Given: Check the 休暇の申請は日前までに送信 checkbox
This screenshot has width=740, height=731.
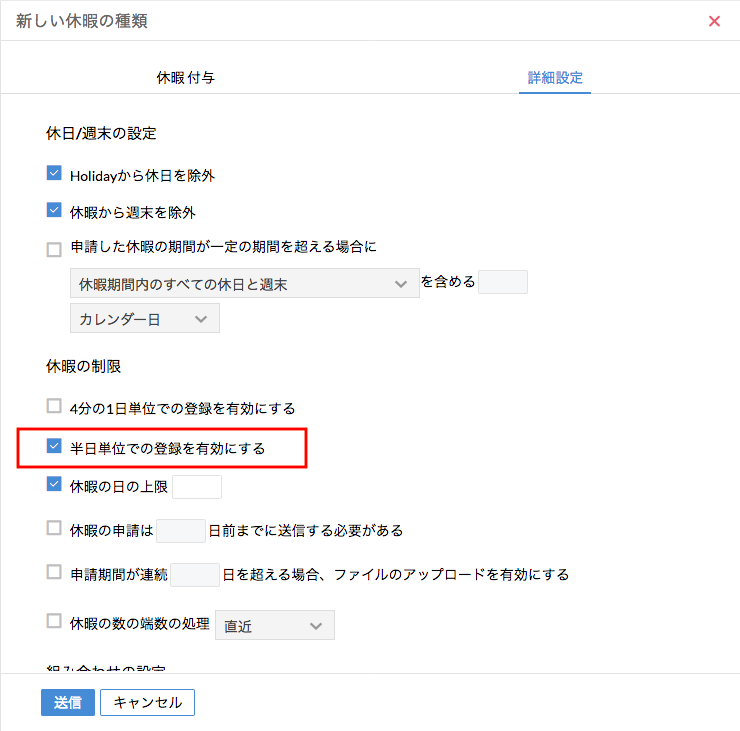Looking at the screenshot, I should click(54, 528).
